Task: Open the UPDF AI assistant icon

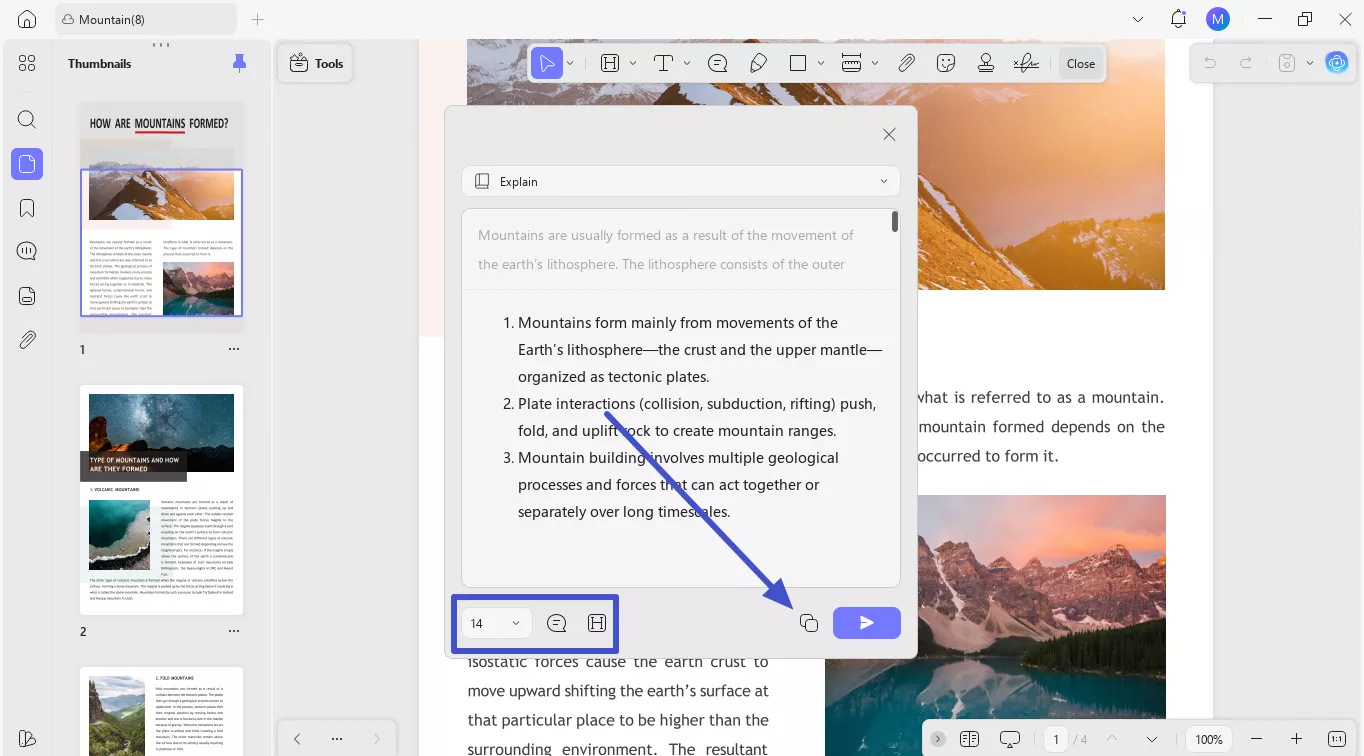Action: pyautogui.click(x=1337, y=63)
